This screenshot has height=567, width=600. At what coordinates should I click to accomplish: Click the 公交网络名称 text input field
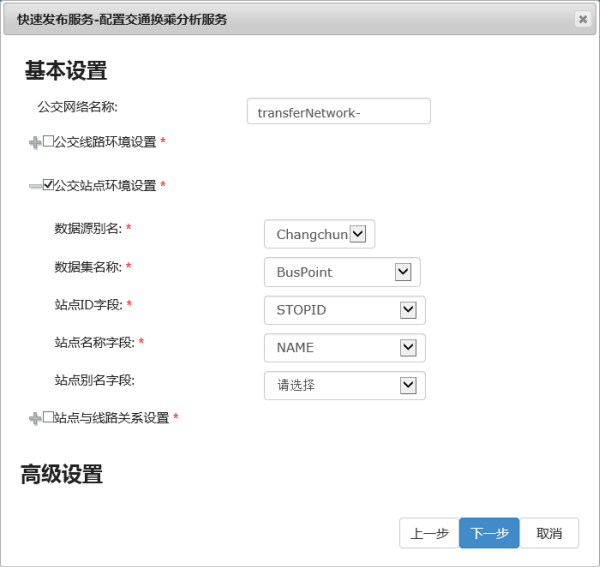pos(338,112)
